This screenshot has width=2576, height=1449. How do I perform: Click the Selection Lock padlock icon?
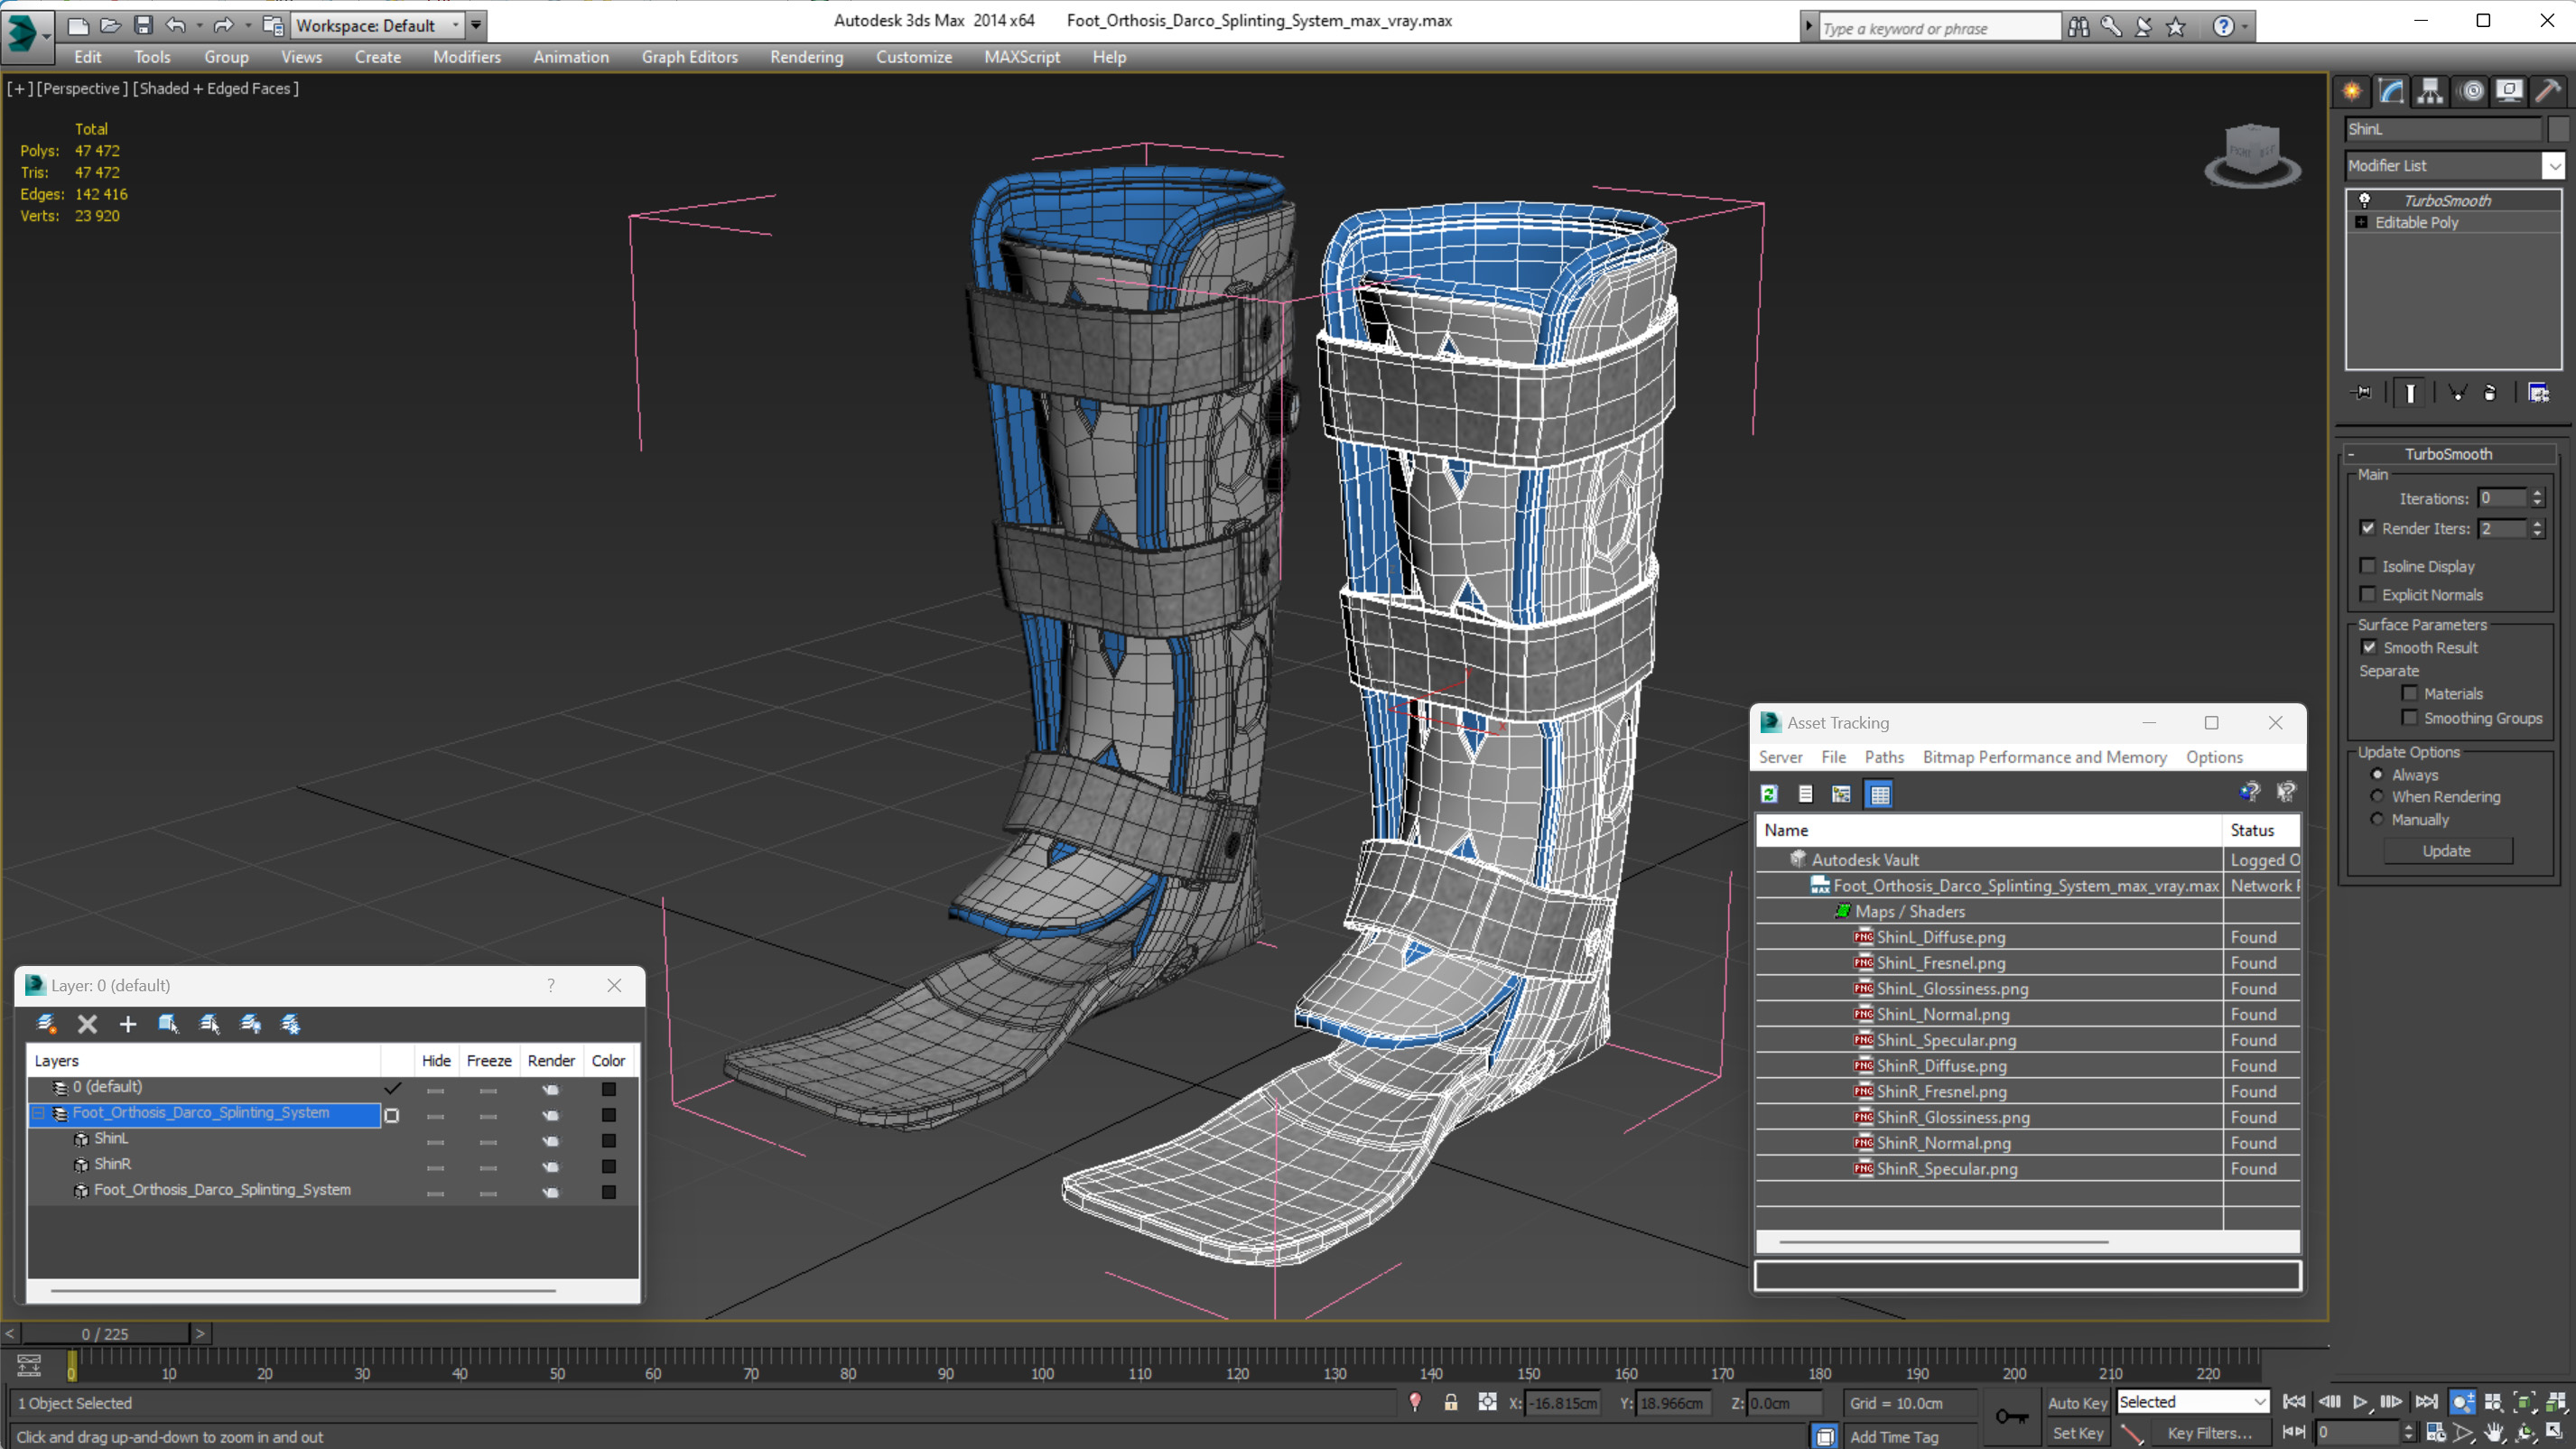1450,1403
